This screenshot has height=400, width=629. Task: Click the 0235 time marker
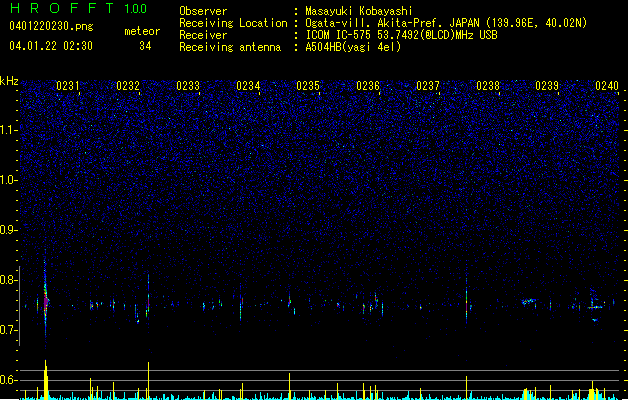(308, 86)
